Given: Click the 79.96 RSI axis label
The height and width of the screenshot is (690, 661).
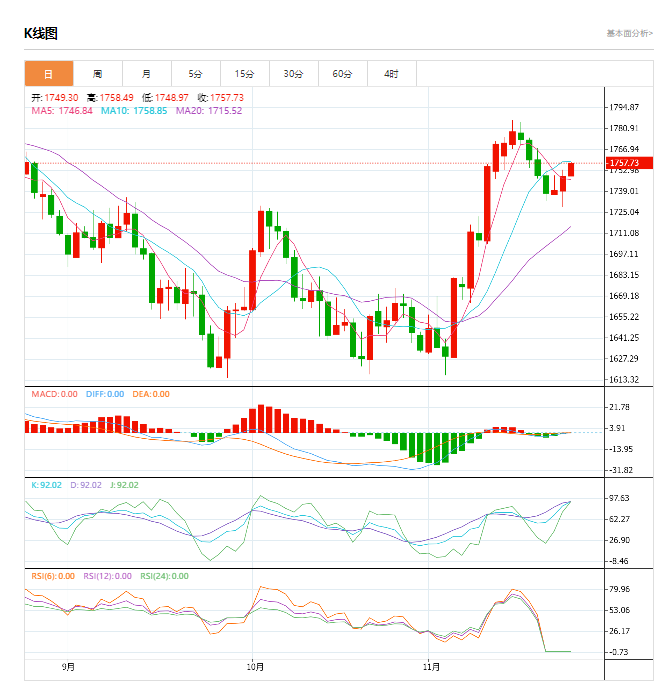Looking at the screenshot, I should point(620,589).
